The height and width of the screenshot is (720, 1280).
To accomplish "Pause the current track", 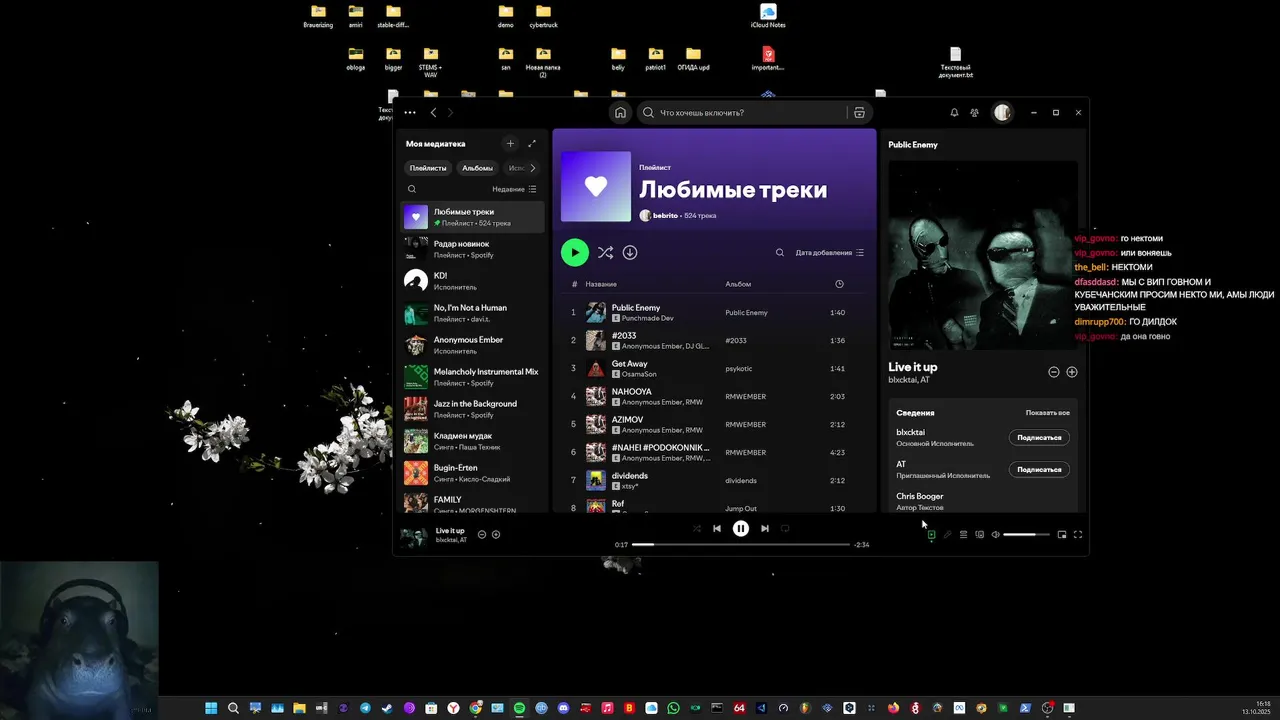I will click(x=741, y=529).
